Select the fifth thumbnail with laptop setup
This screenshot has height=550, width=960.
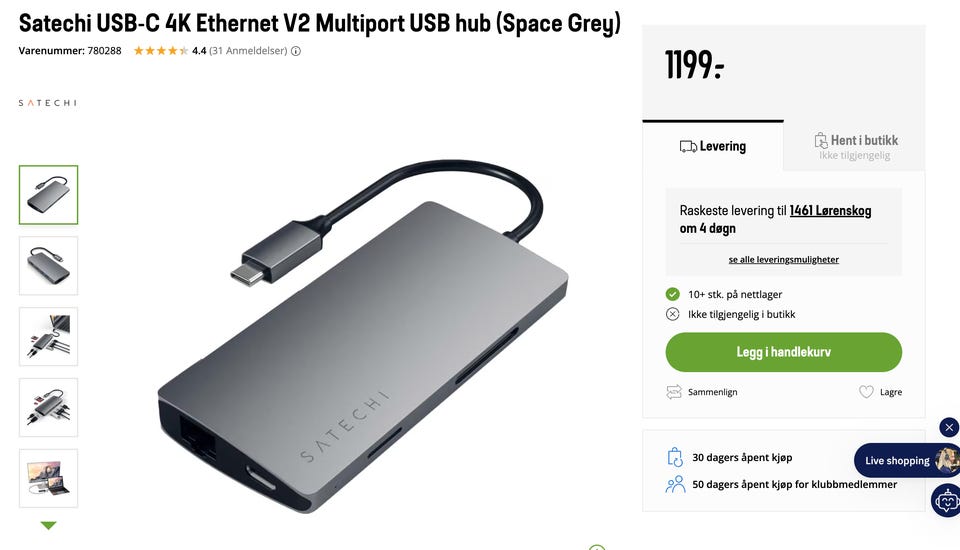click(48, 478)
